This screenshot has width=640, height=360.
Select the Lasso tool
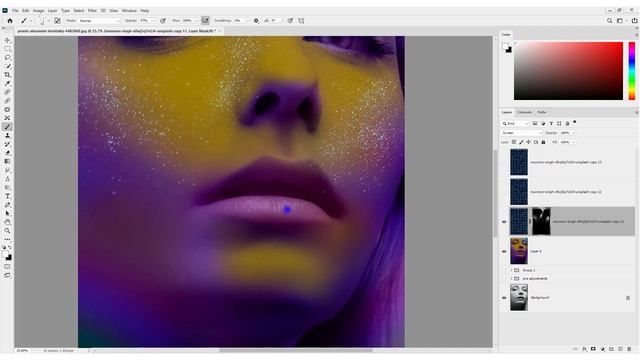[7, 58]
